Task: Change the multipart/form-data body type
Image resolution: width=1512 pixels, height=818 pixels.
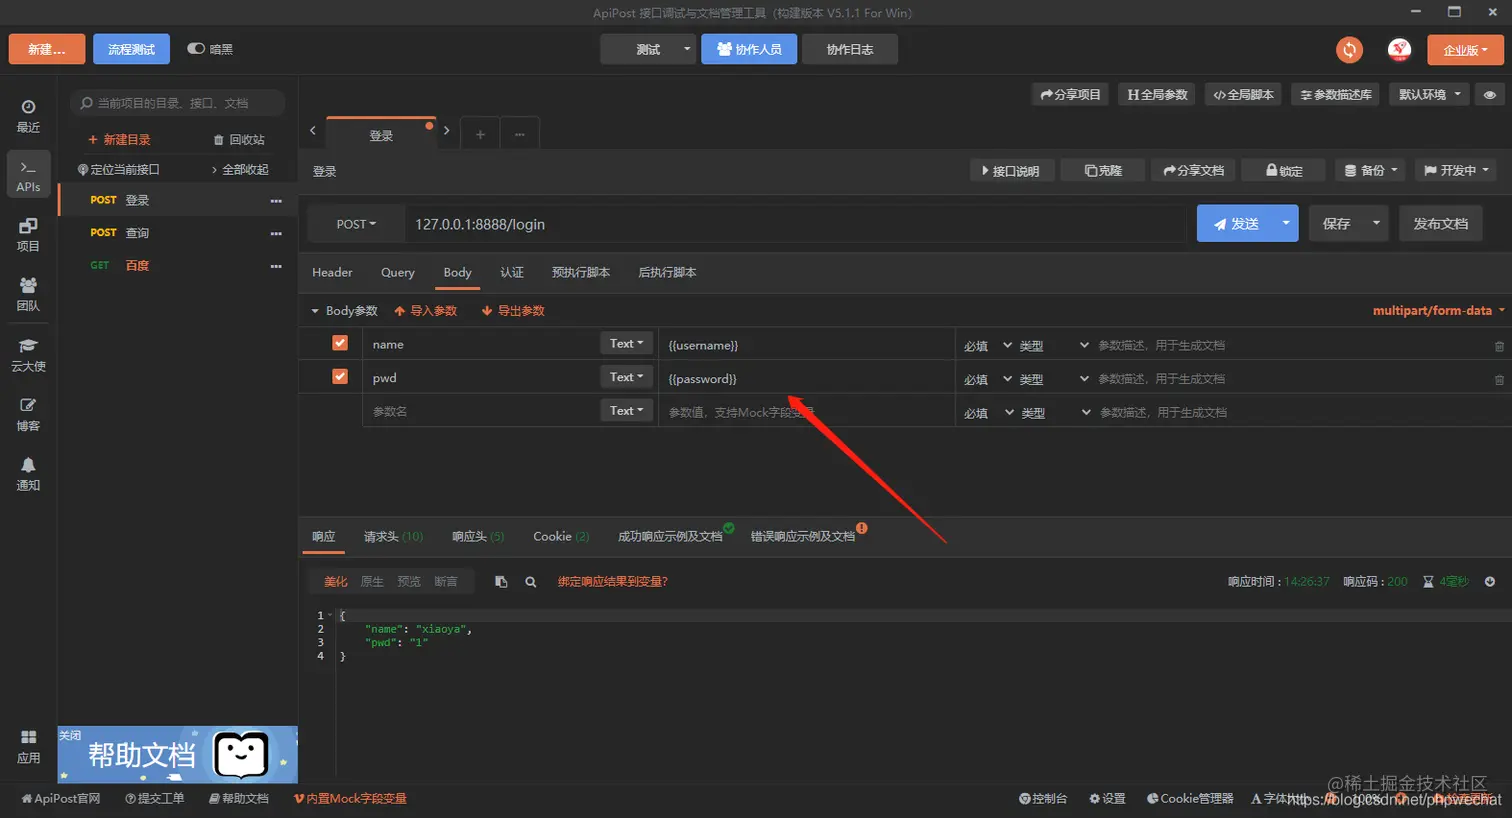Action: [x=1438, y=311]
